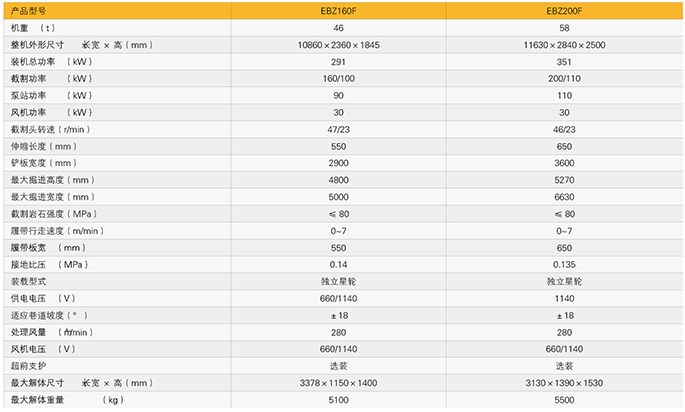Click the 5500 max disassembly weight value
Image resolution: width=685 pixels, height=412 pixels.
(564, 400)
